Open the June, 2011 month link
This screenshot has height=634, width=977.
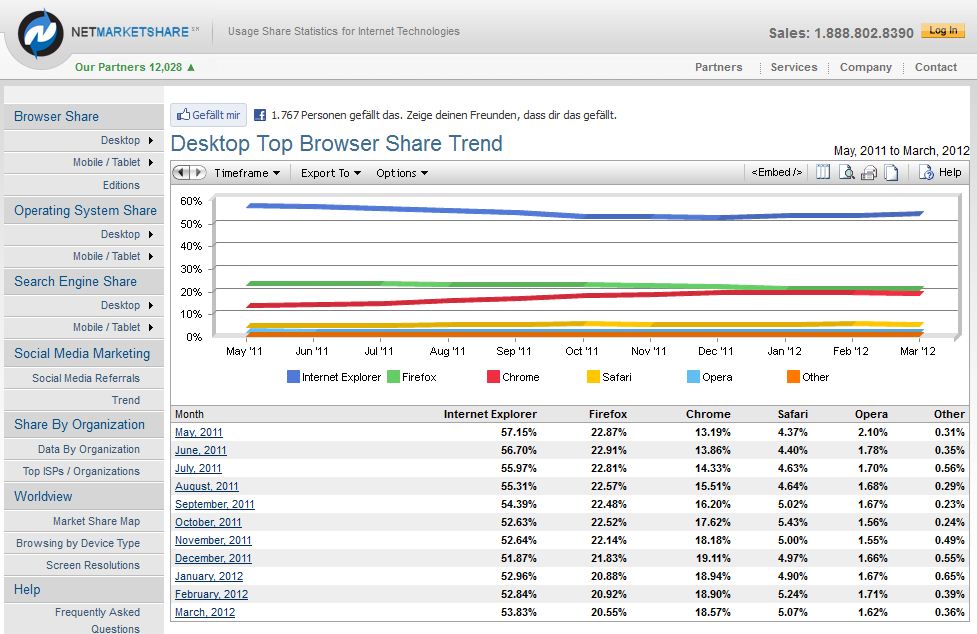click(201, 450)
